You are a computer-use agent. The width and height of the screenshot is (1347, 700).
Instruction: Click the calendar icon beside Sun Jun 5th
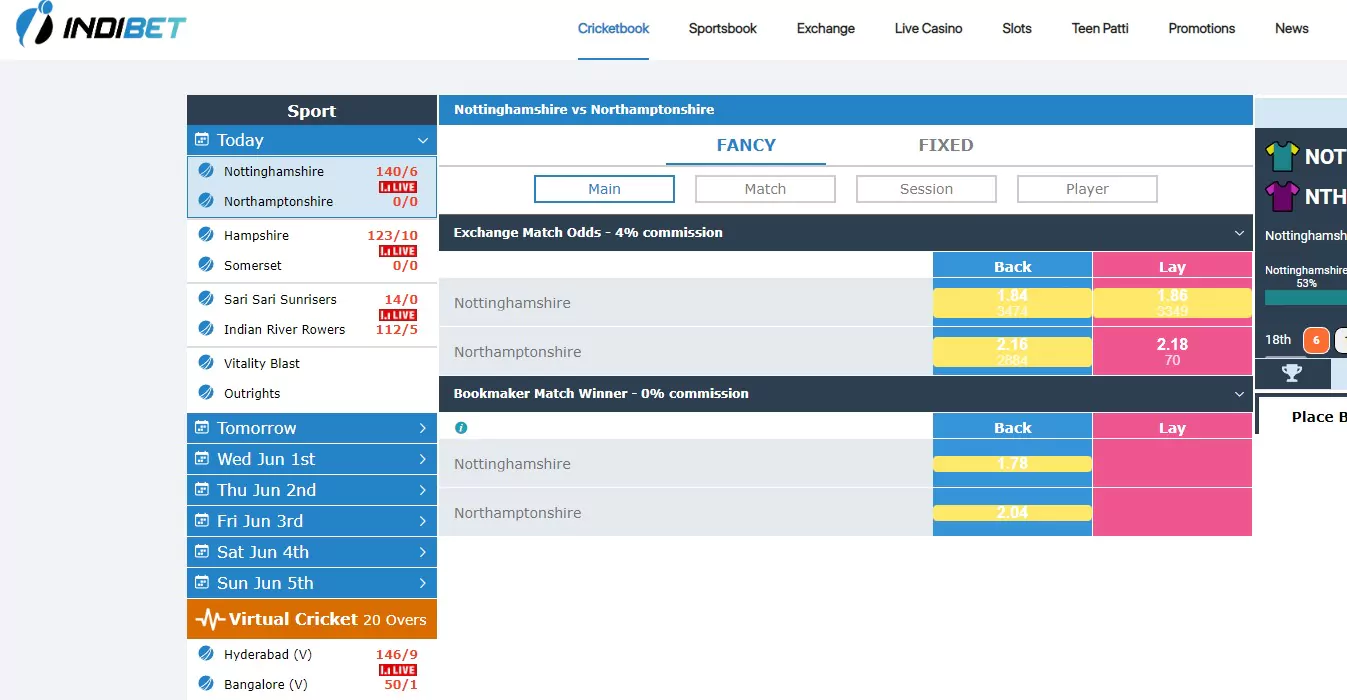pos(202,583)
